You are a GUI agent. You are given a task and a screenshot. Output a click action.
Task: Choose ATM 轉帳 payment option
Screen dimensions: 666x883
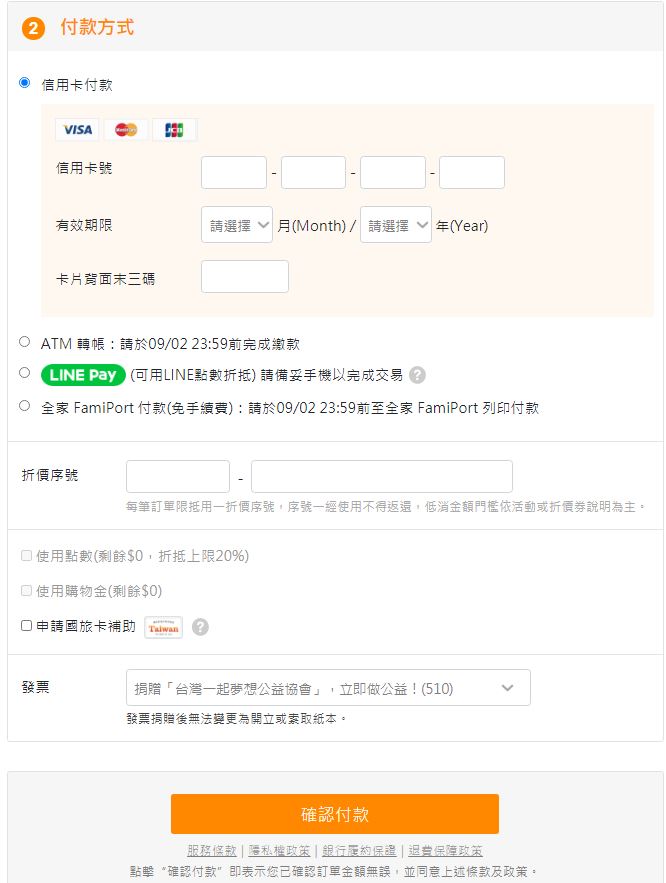(25, 342)
